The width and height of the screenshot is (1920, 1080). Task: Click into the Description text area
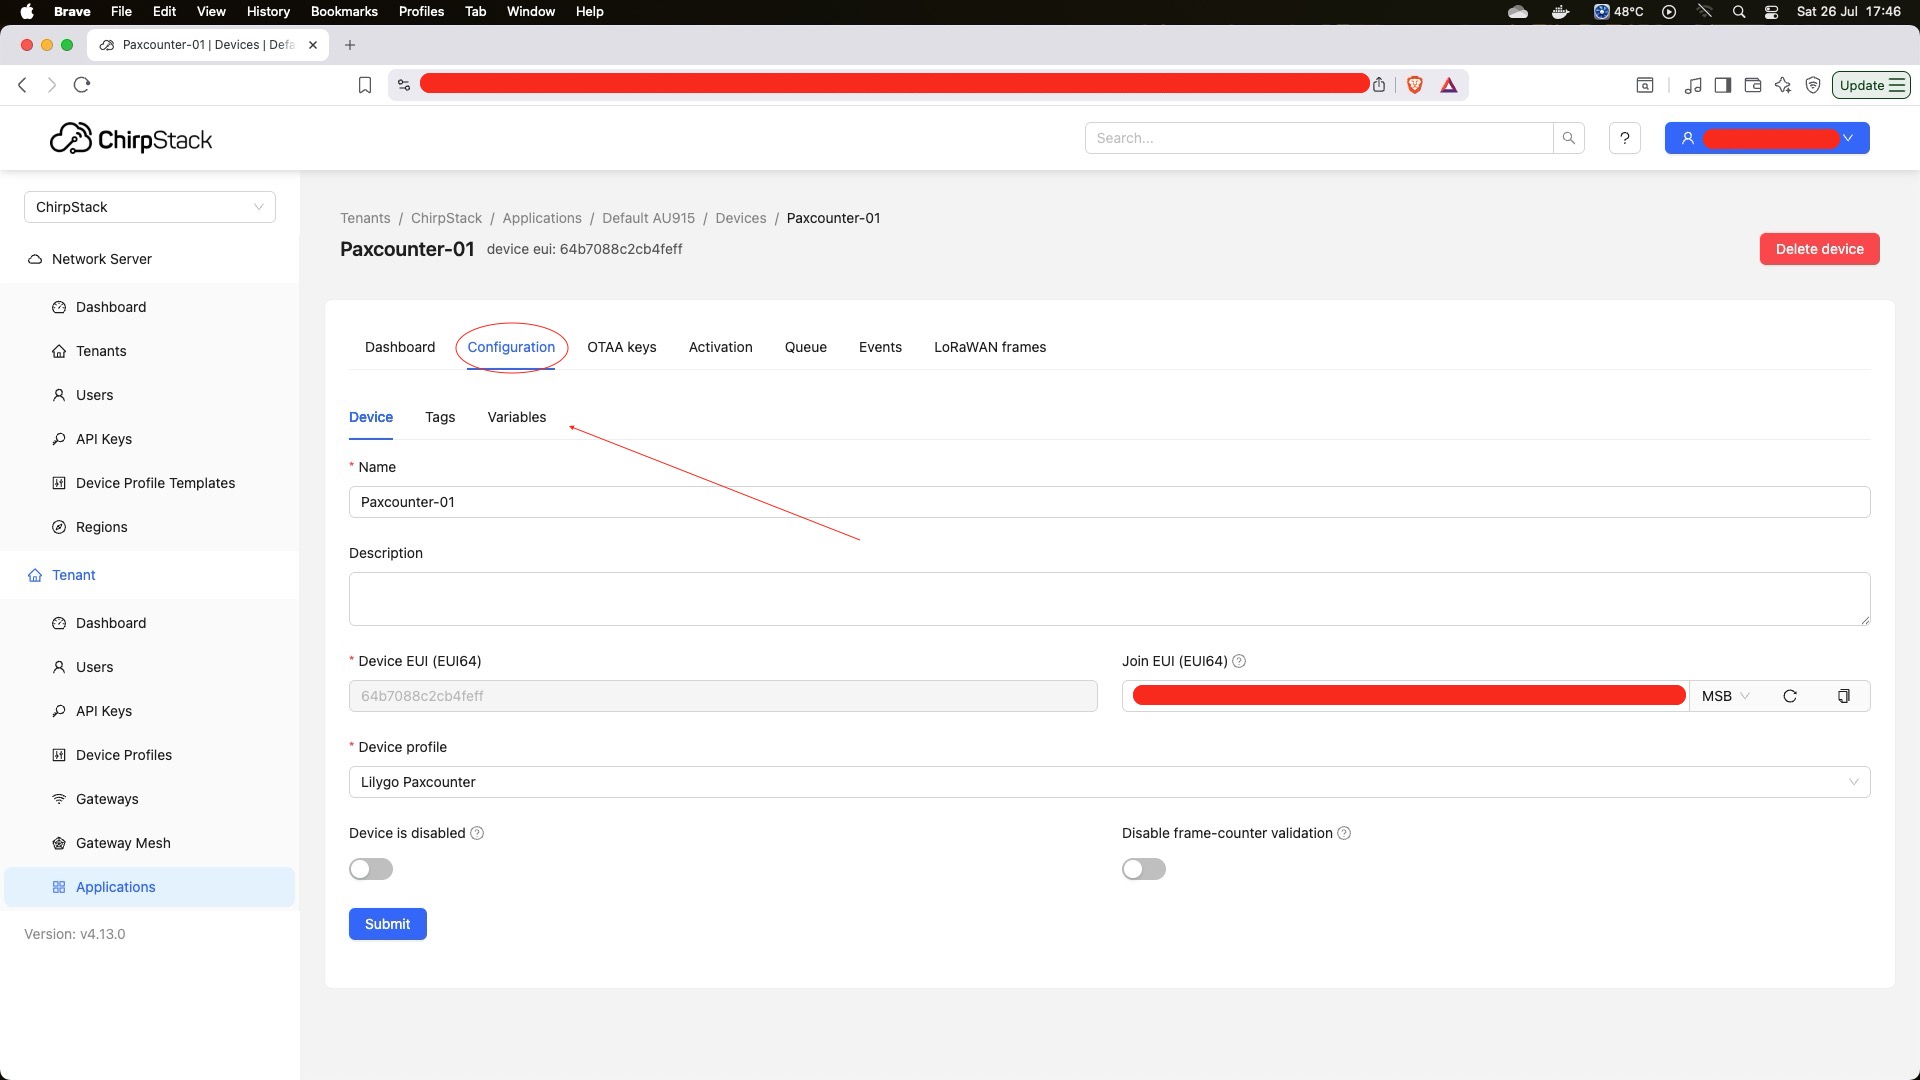tap(1108, 598)
